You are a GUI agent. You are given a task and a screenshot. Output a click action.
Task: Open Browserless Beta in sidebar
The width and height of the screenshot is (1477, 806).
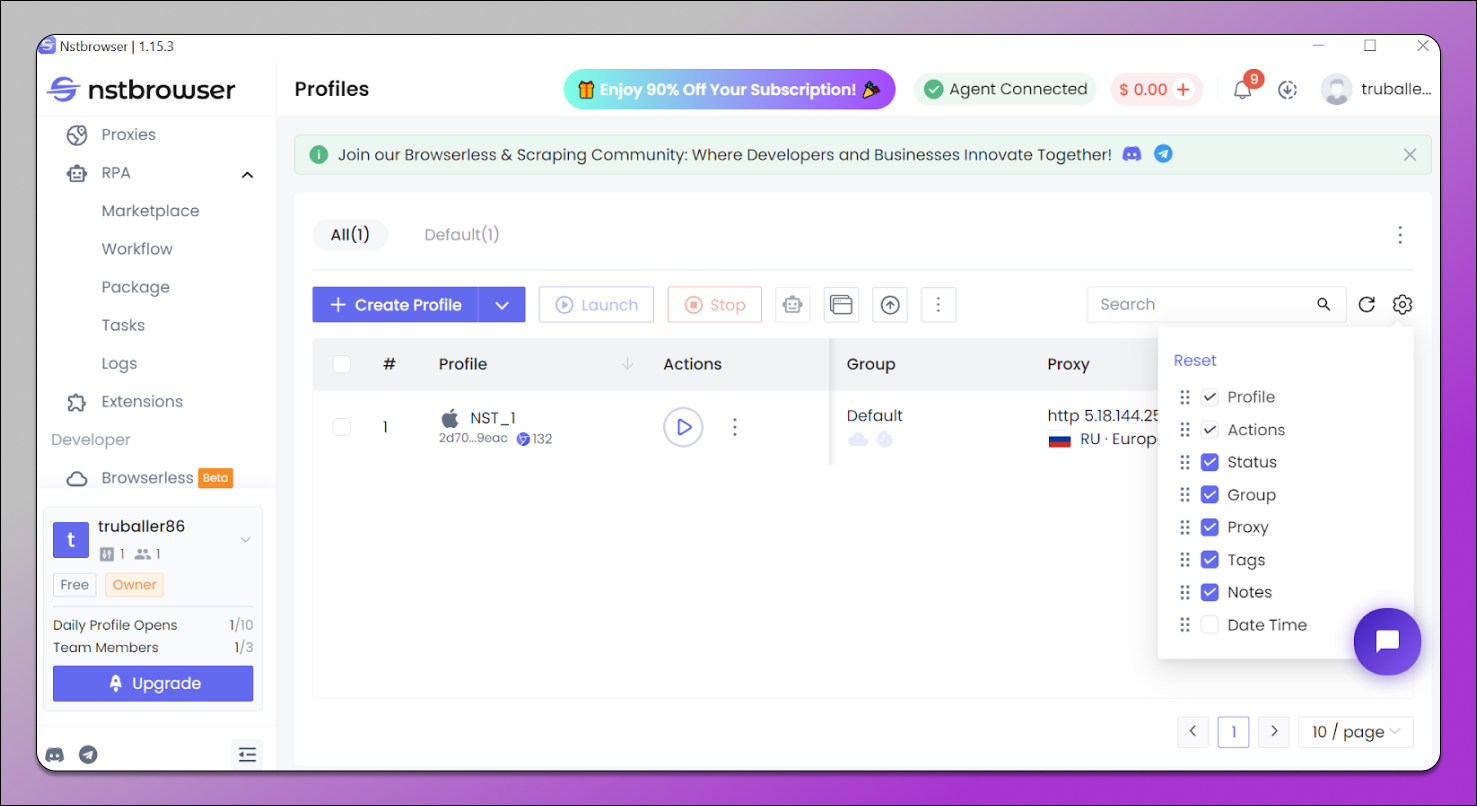(148, 478)
